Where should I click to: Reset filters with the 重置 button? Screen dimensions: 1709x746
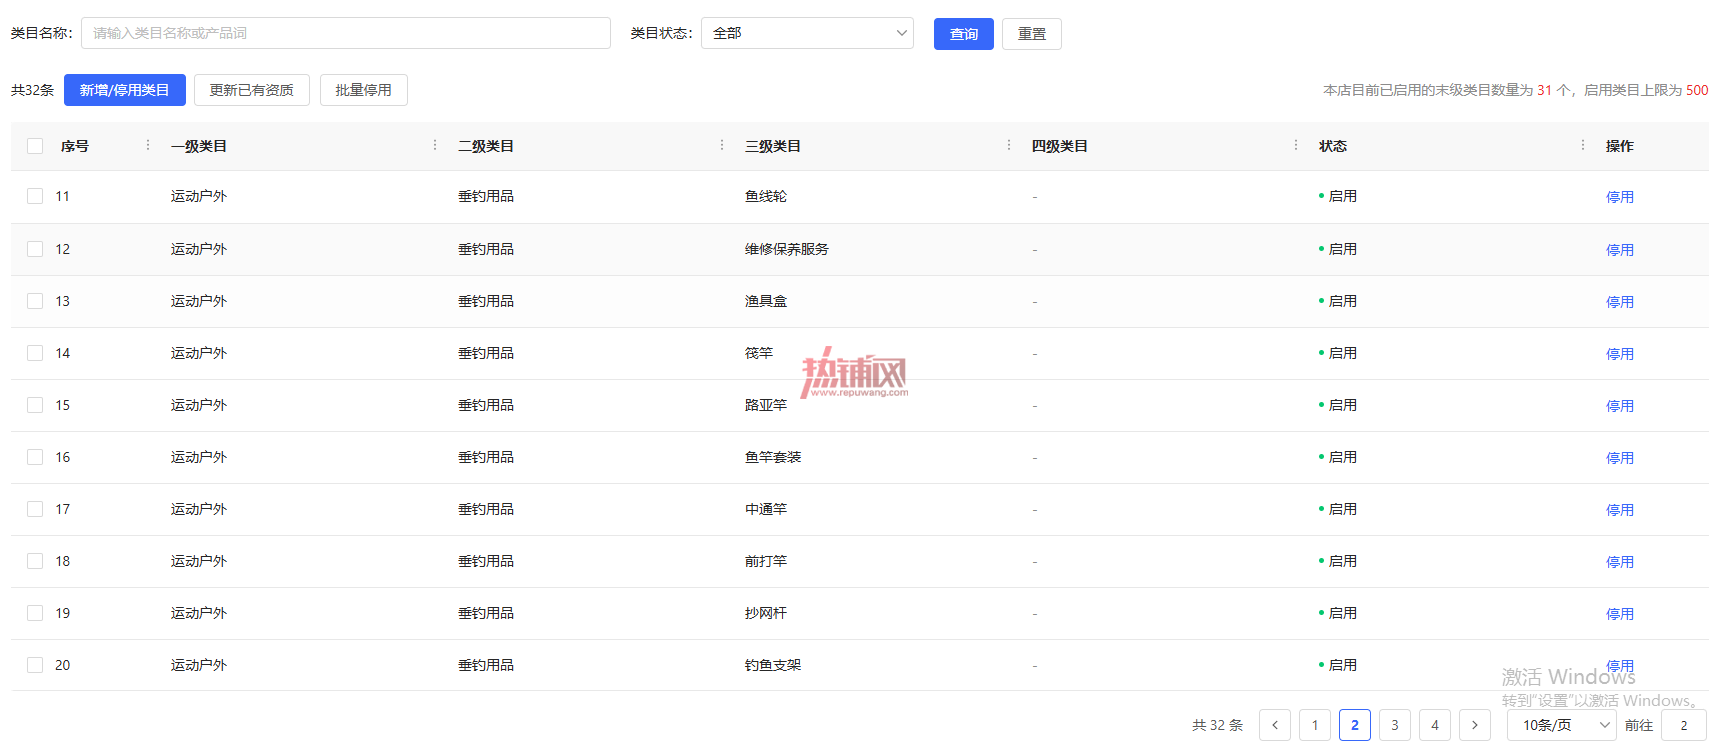click(1032, 34)
